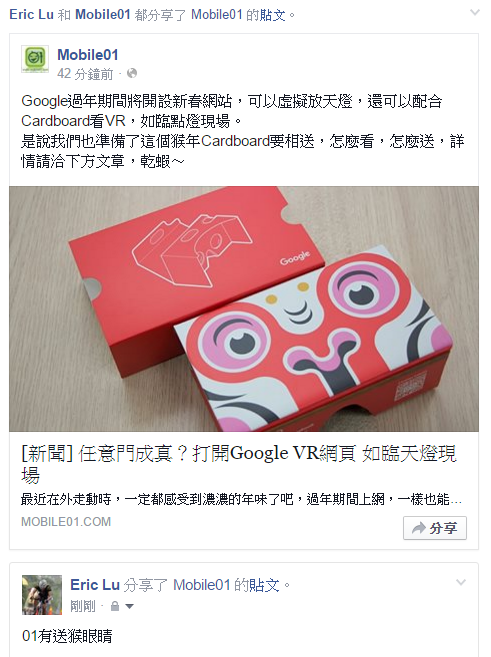This screenshot has height=657, width=491.
Task: Expand the top story options chevron
Action: point(475,12)
